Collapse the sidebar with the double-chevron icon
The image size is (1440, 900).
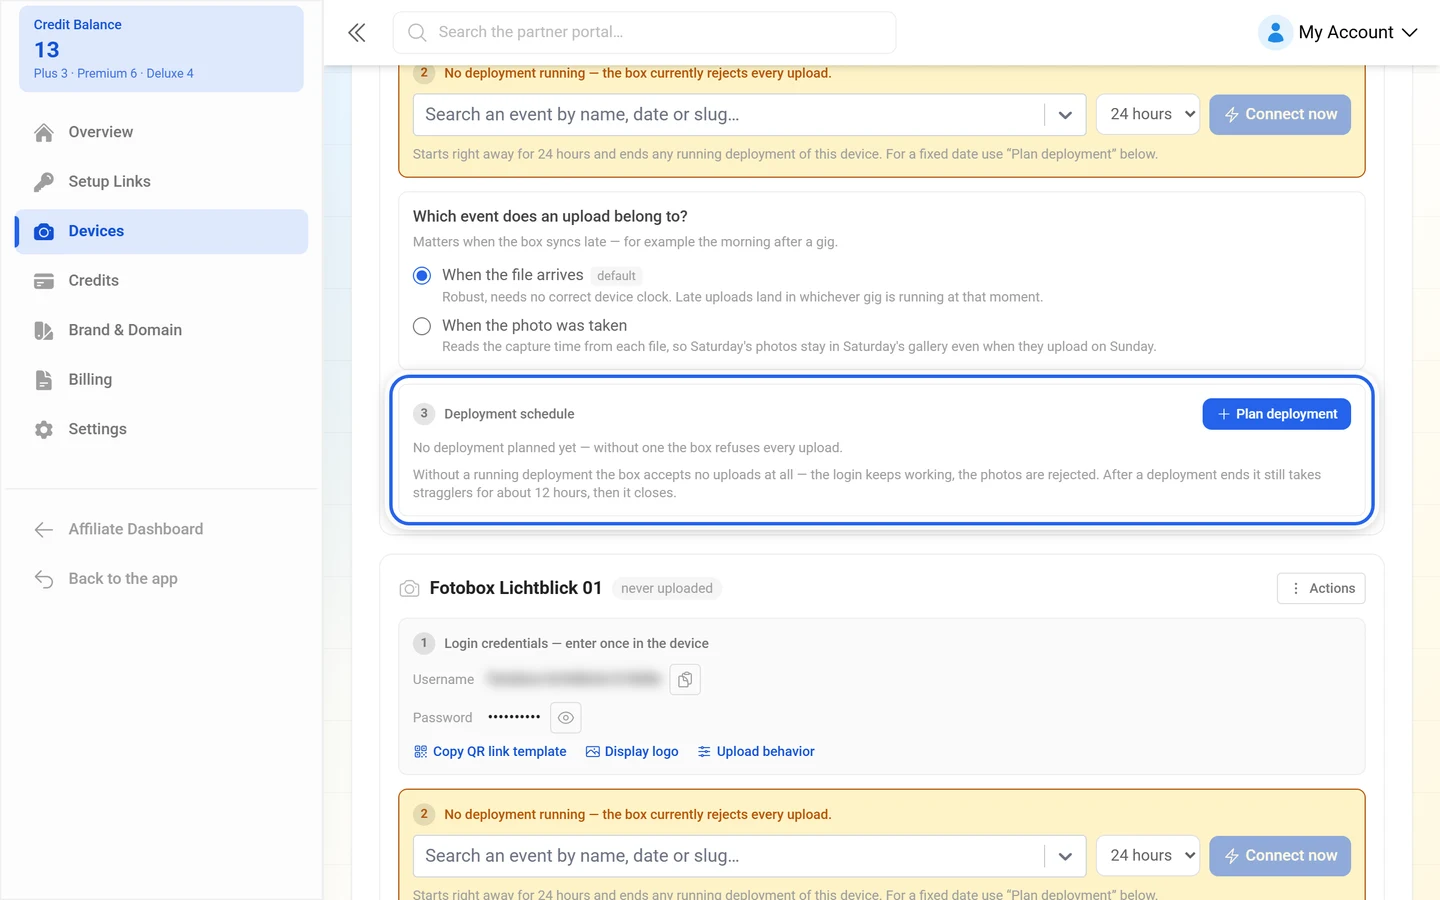pos(357,33)
